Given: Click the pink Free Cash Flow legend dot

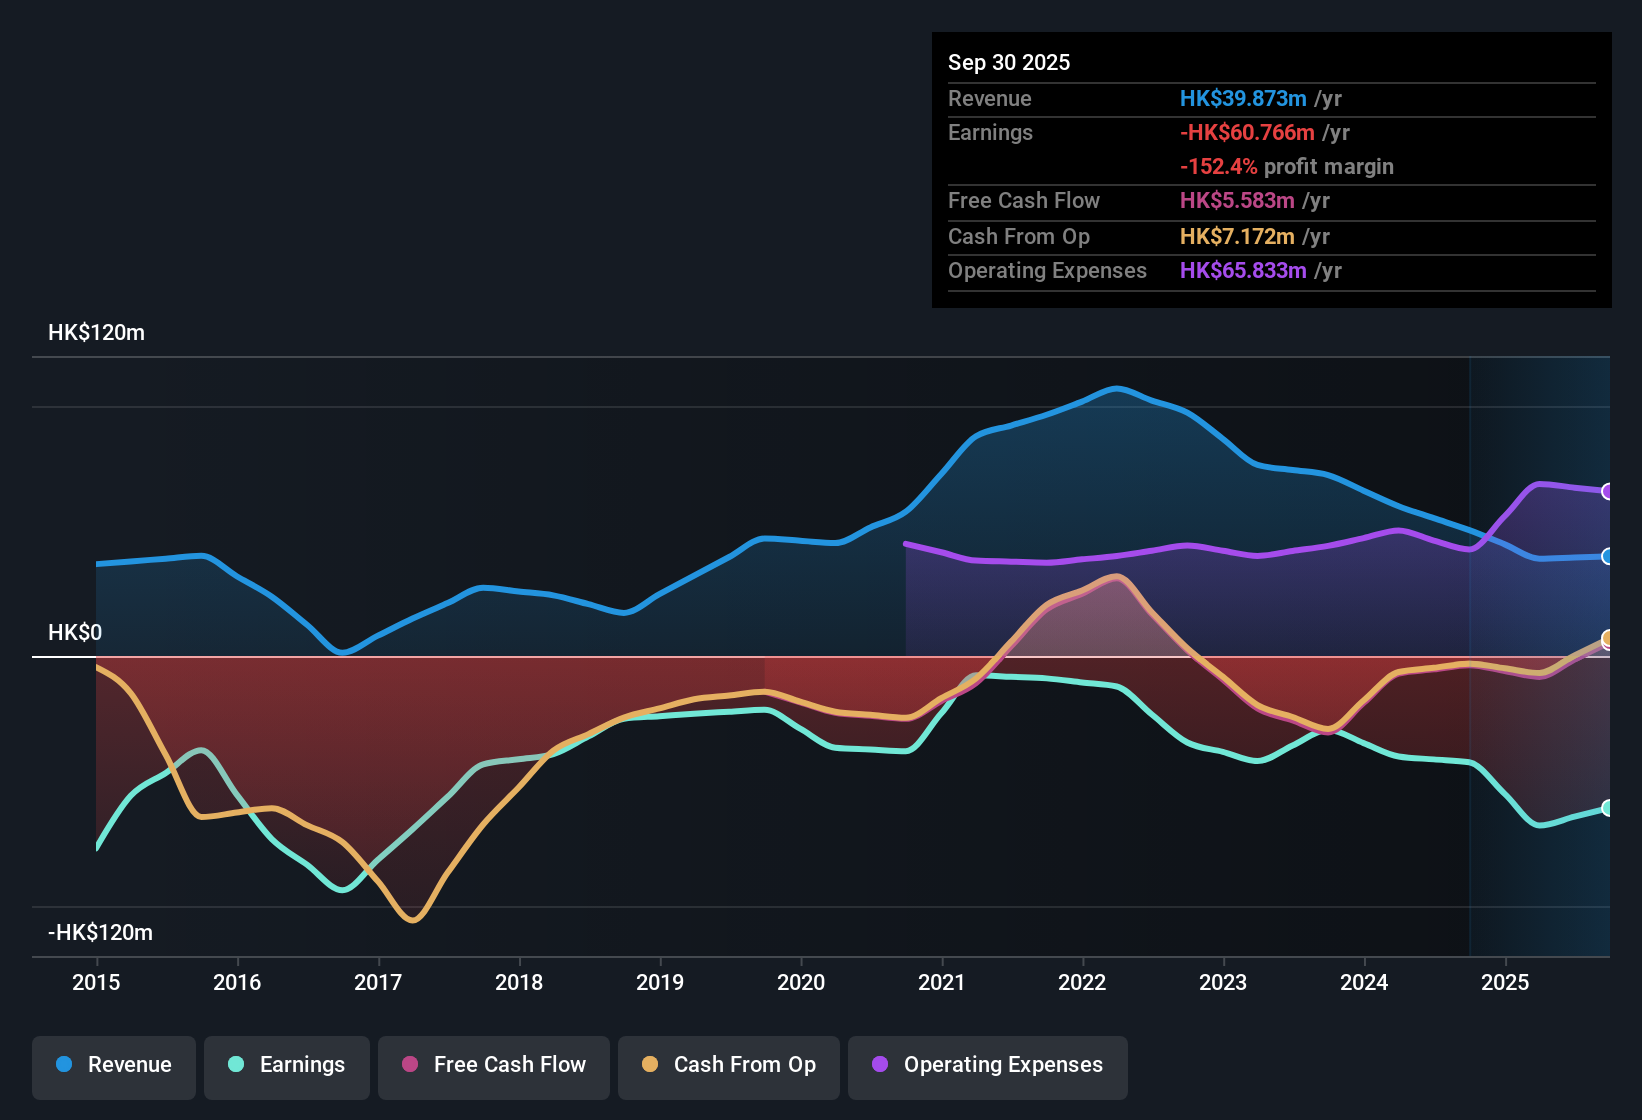Looking at the screenshot, I should [410, 1065].
